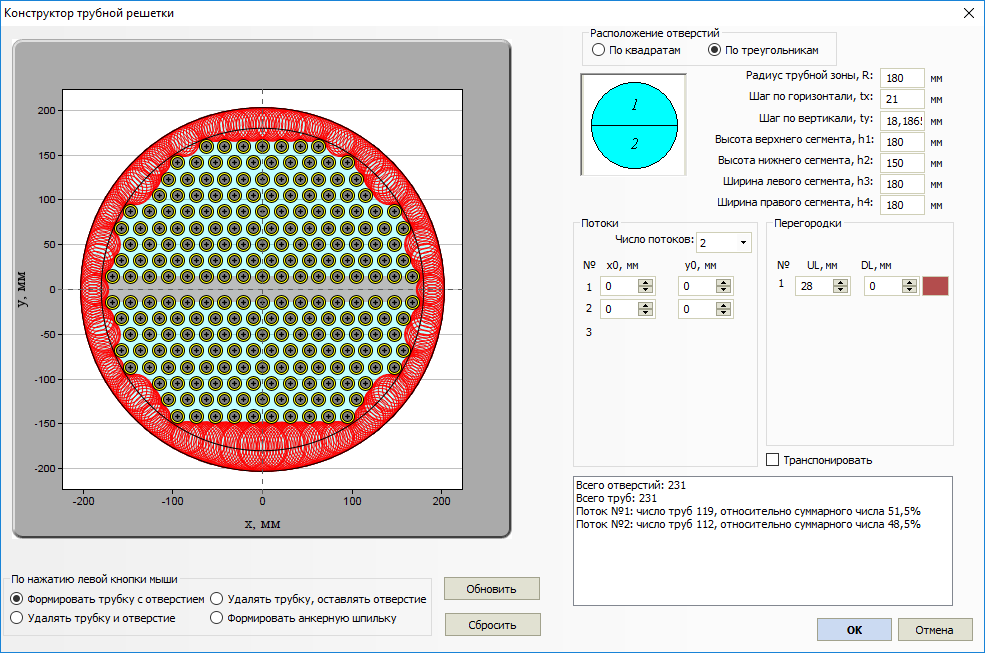The width and height of the screenshot is (985, 653).
Task: Select Удалять трубку, оставлять отверстие mode
Action: 318,599
